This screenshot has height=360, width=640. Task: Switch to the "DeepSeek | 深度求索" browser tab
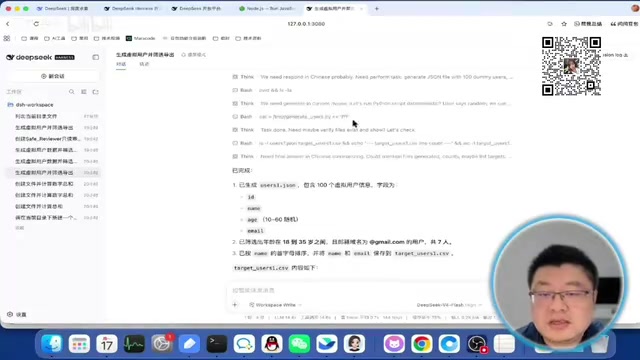coord(62,9)
